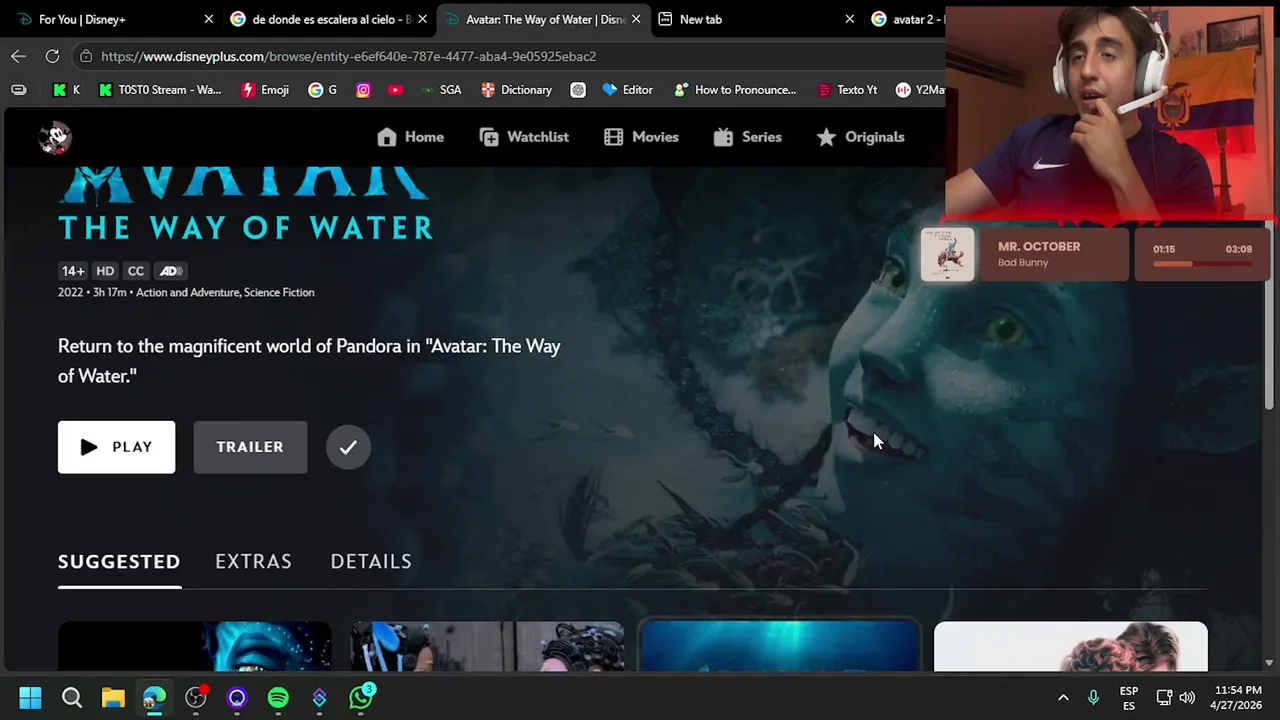Open the Dictionary bookmark
Screen dimensions: 1280x720
tap(516, 90)
